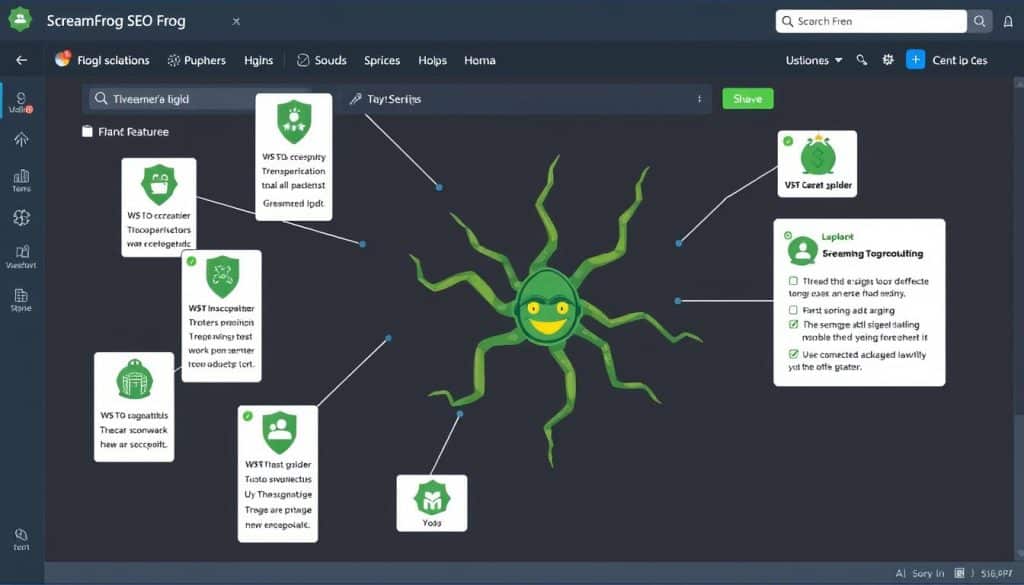
Task: Click the blue plus button
Action: point(916,60)
